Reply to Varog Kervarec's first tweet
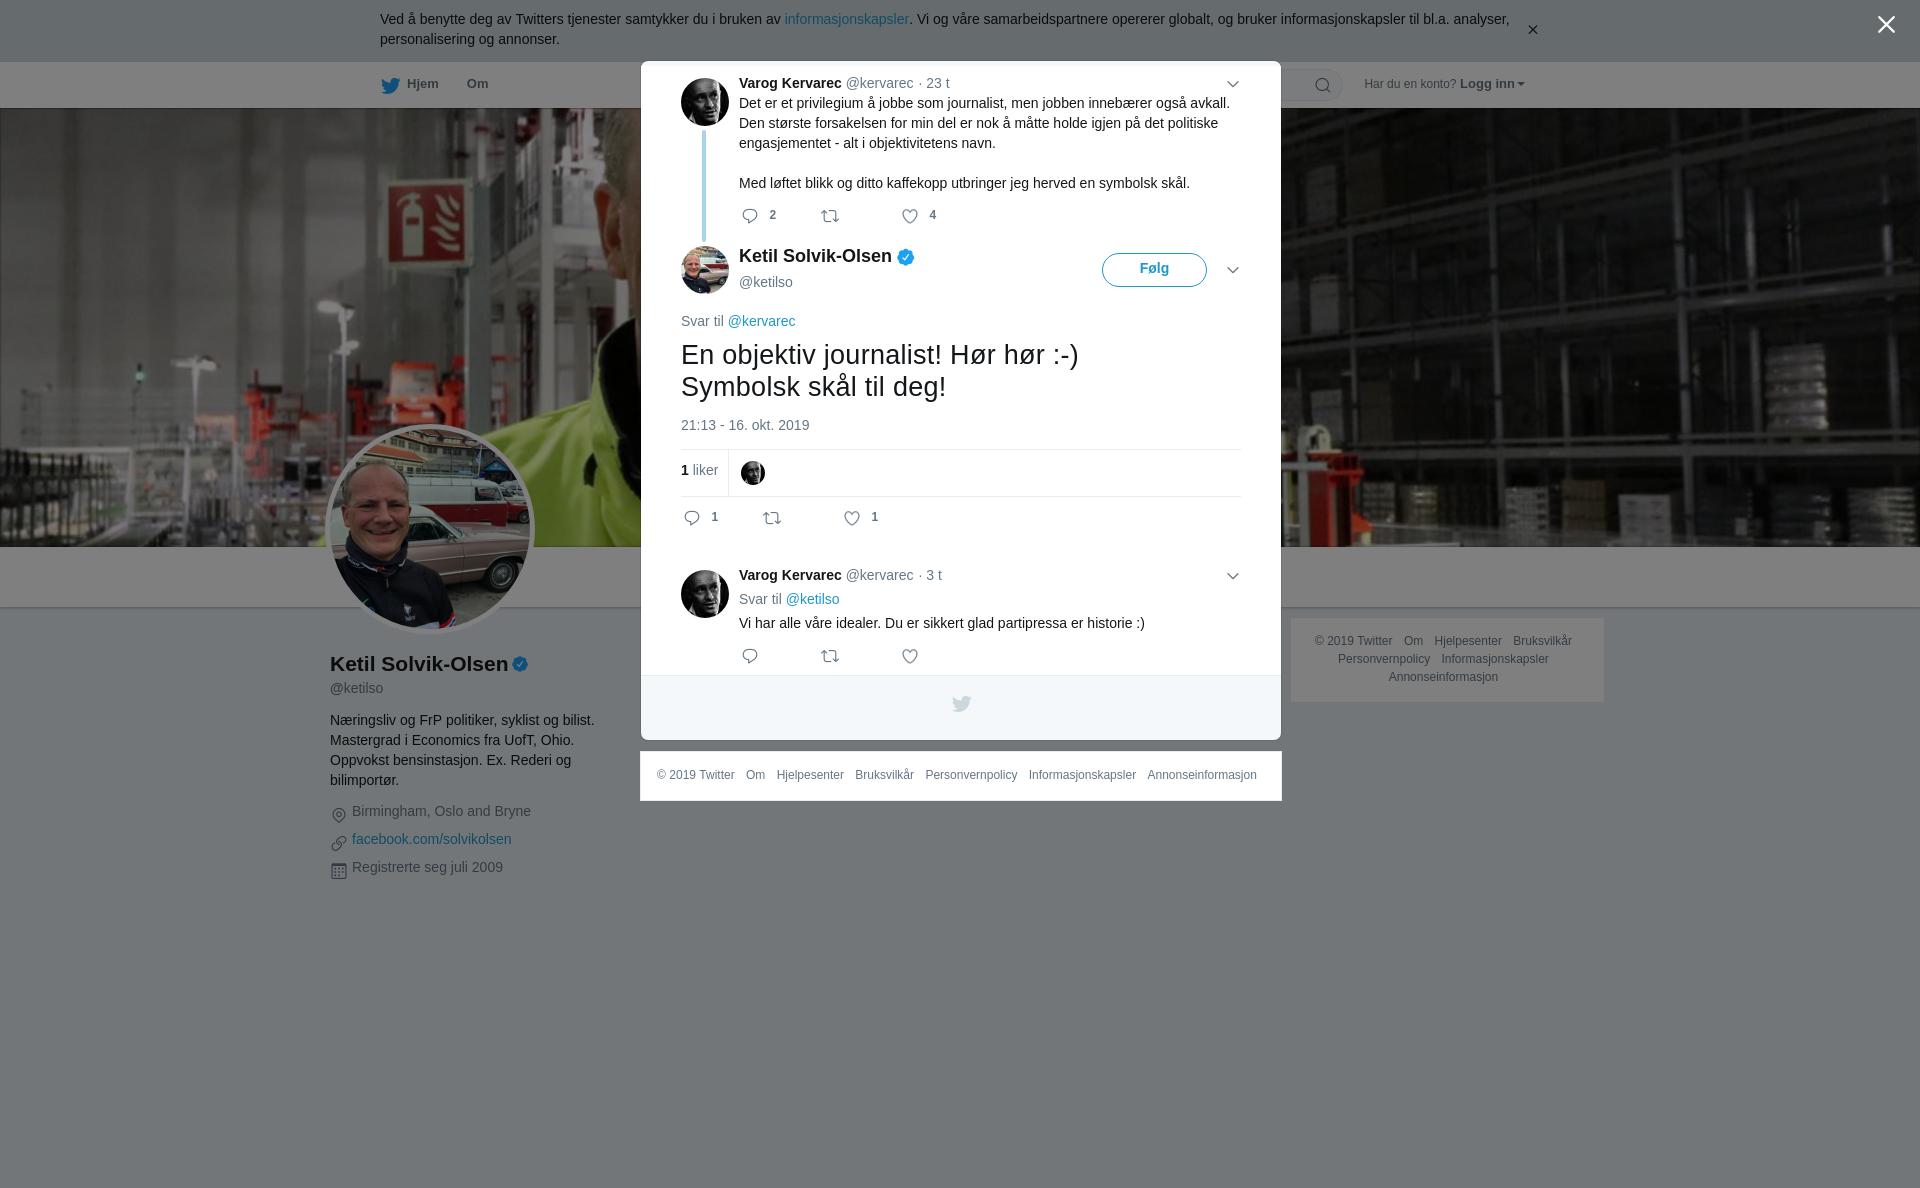 (x=750, y=216)
